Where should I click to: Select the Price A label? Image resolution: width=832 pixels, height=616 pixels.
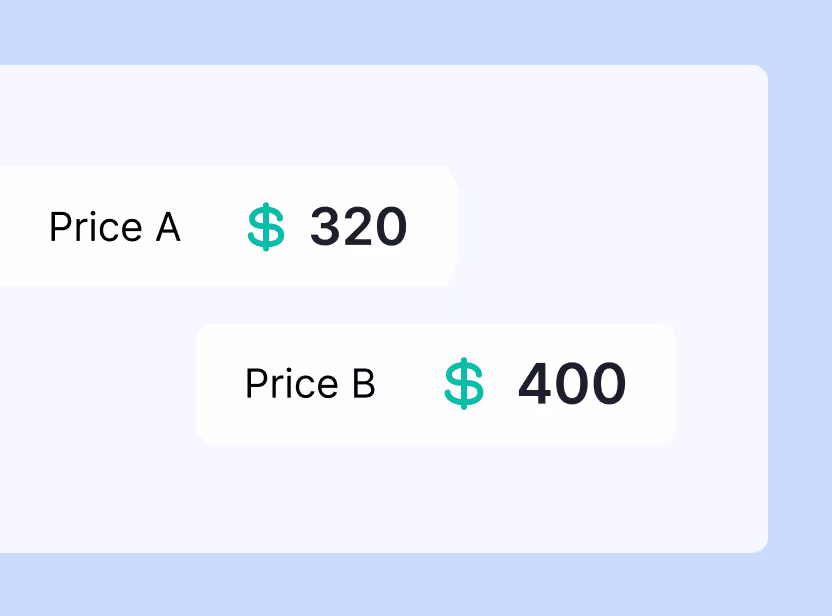[114, 228]
